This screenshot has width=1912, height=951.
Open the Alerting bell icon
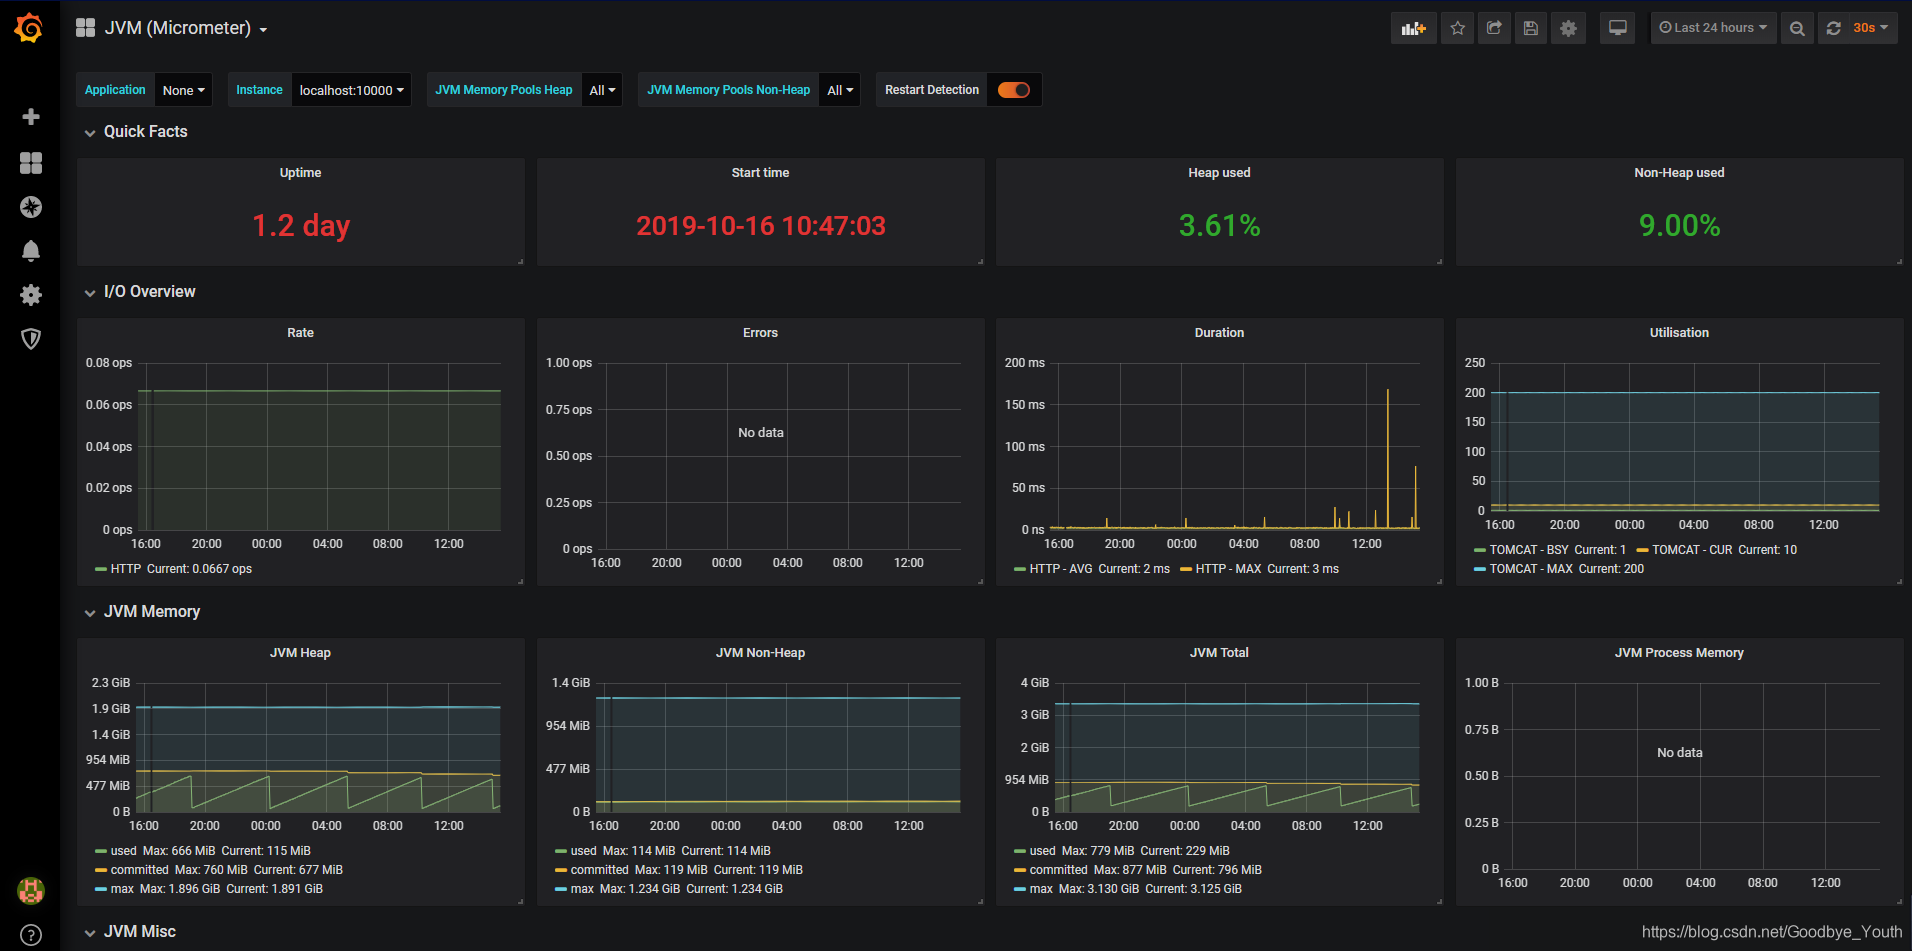pyautogui.click(x=31, y=251)
